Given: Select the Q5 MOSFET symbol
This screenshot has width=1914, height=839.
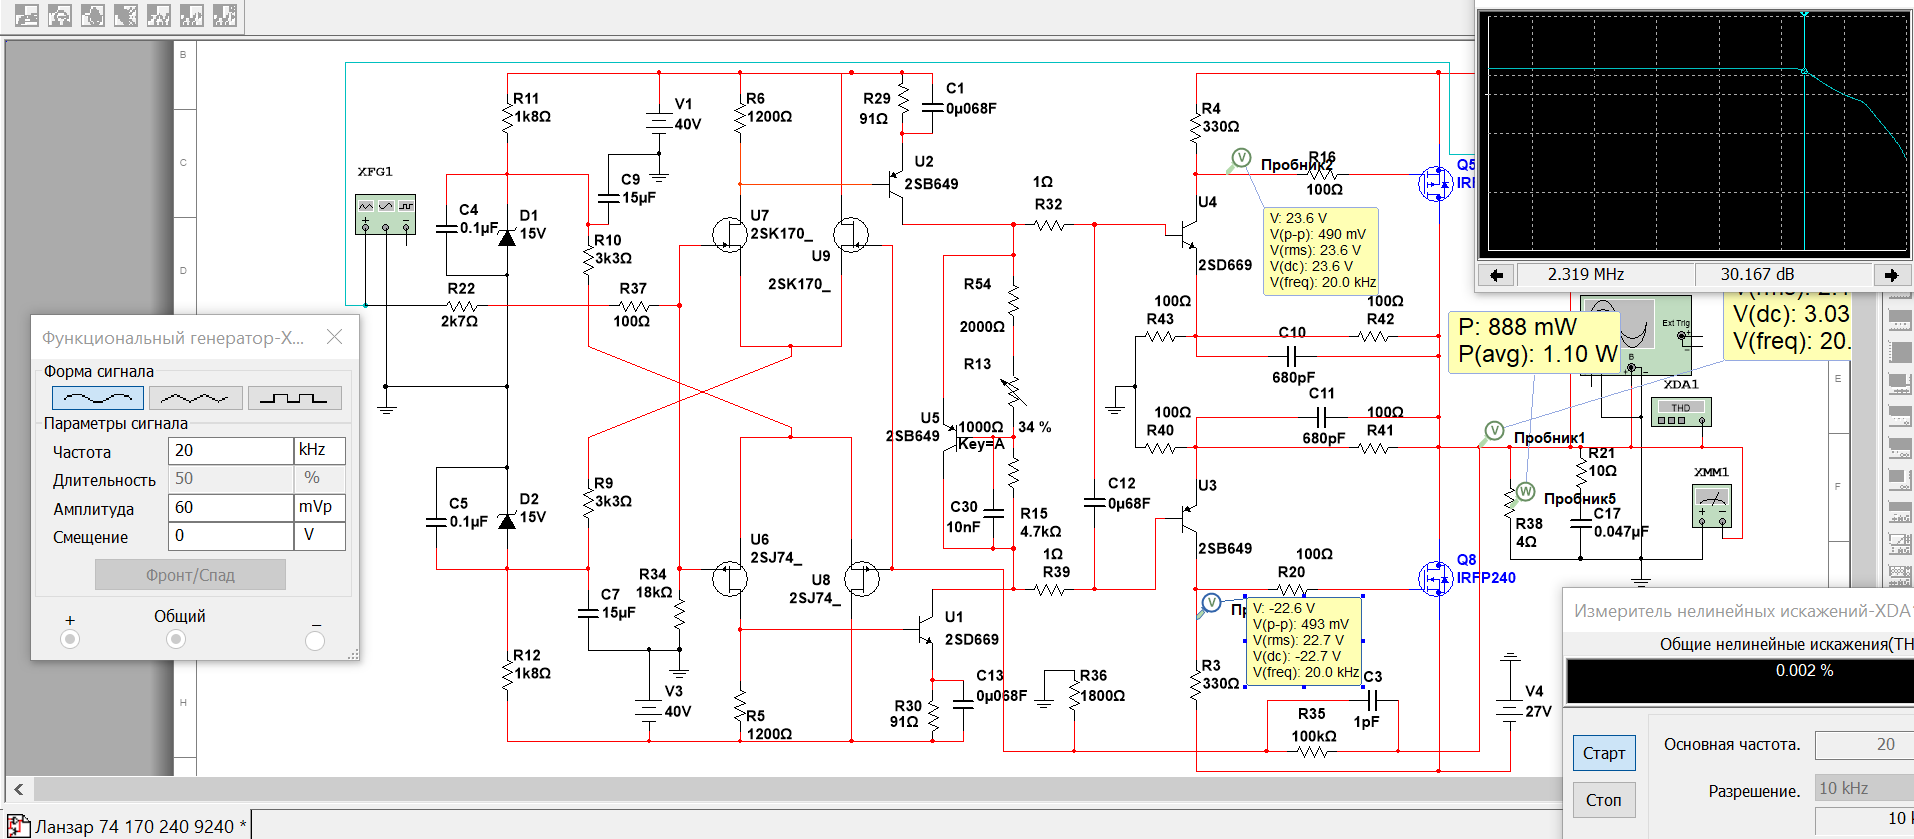Looking at the screenshot, I should coord(1436,184).
